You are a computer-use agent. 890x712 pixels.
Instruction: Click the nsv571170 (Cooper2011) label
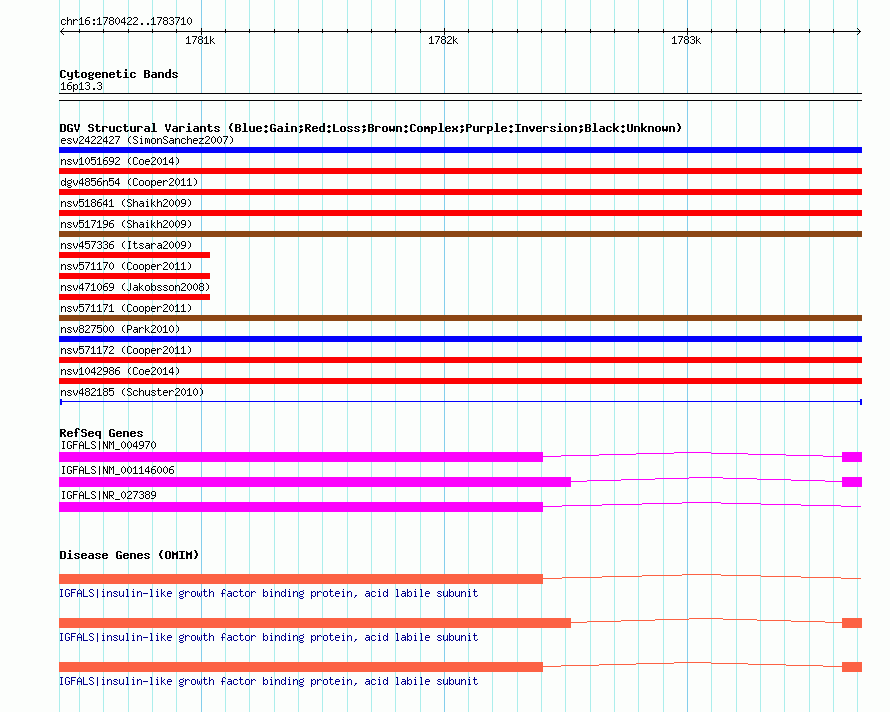126,266
